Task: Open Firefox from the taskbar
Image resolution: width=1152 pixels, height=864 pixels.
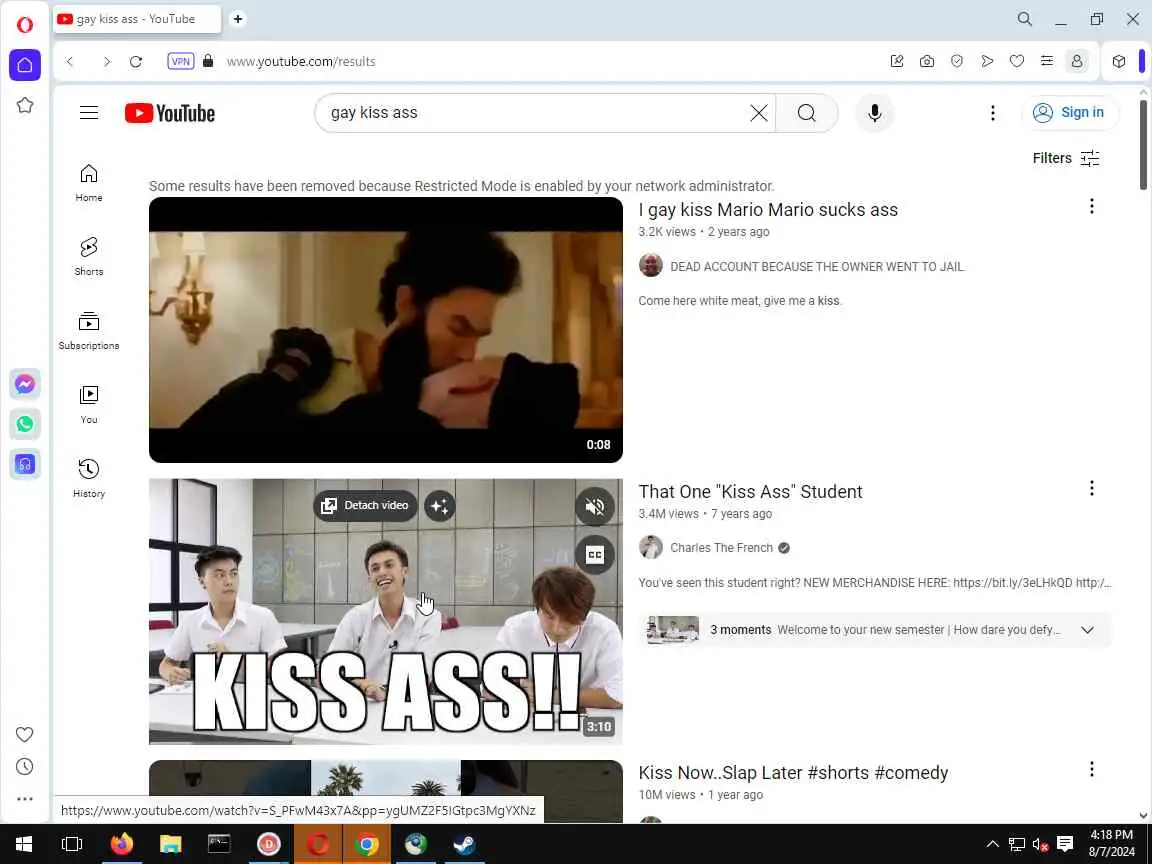Action: point(122,844)
